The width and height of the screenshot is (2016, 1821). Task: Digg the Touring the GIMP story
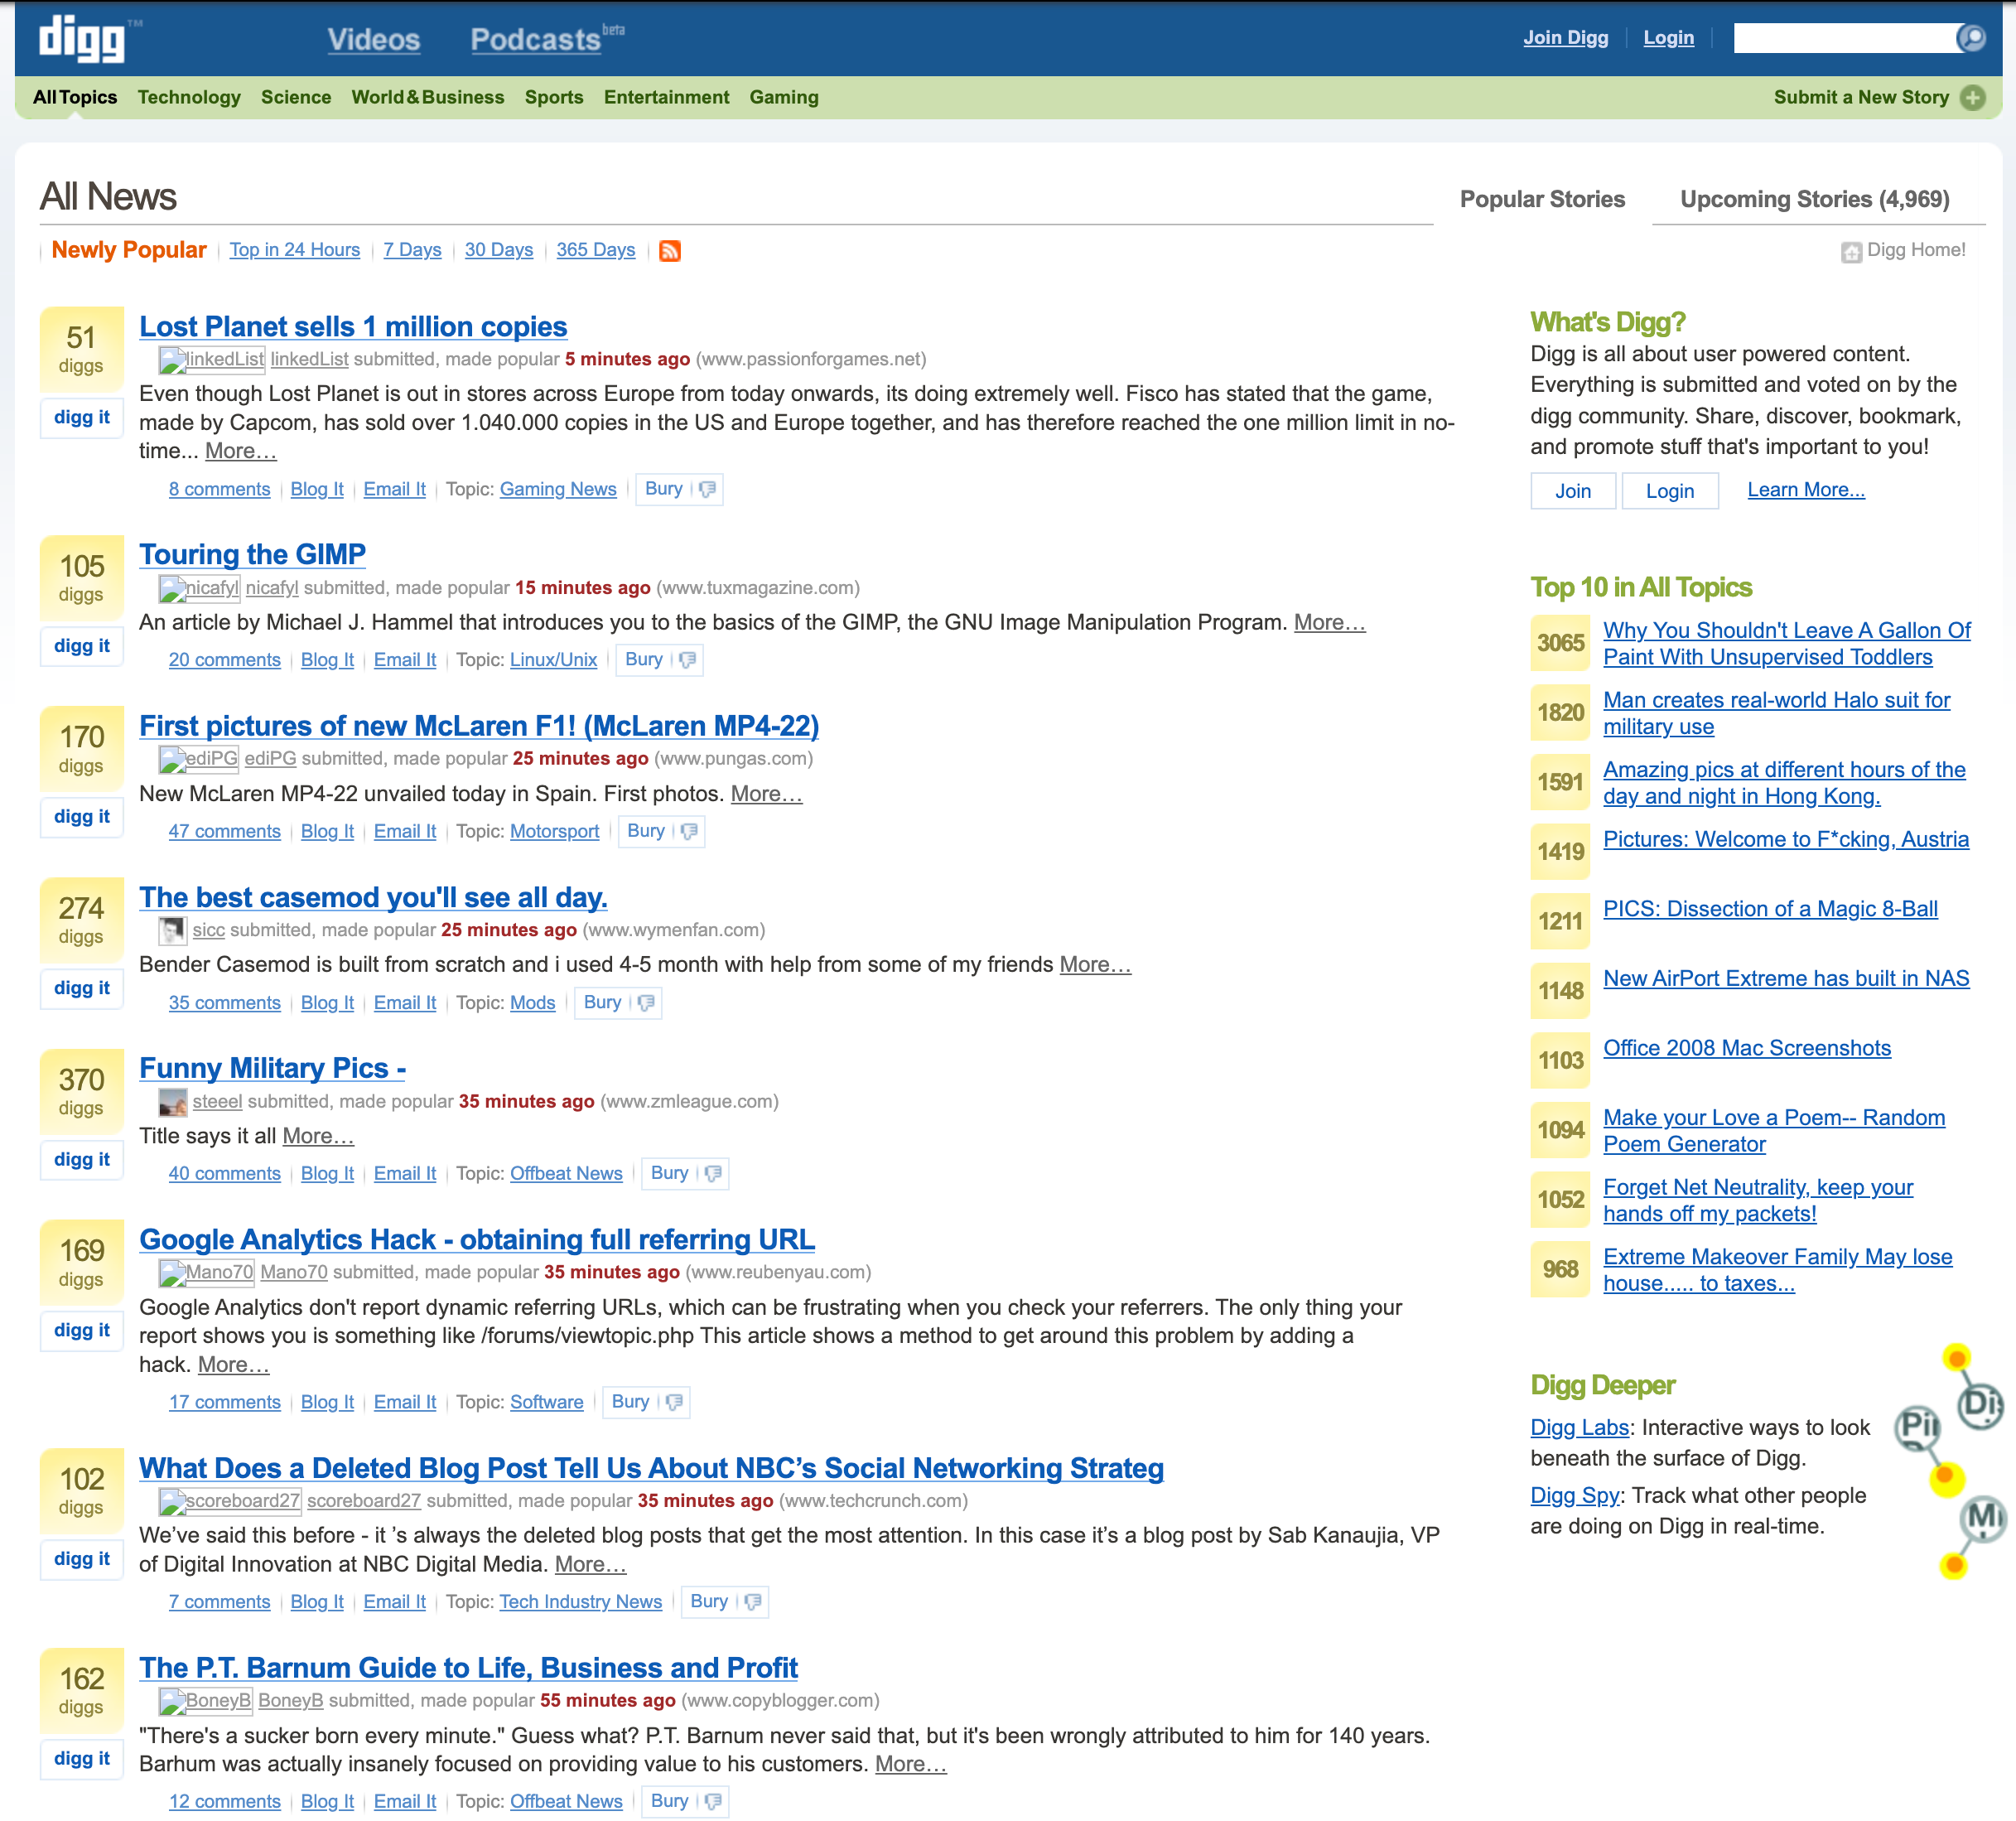tap(81, 646)
